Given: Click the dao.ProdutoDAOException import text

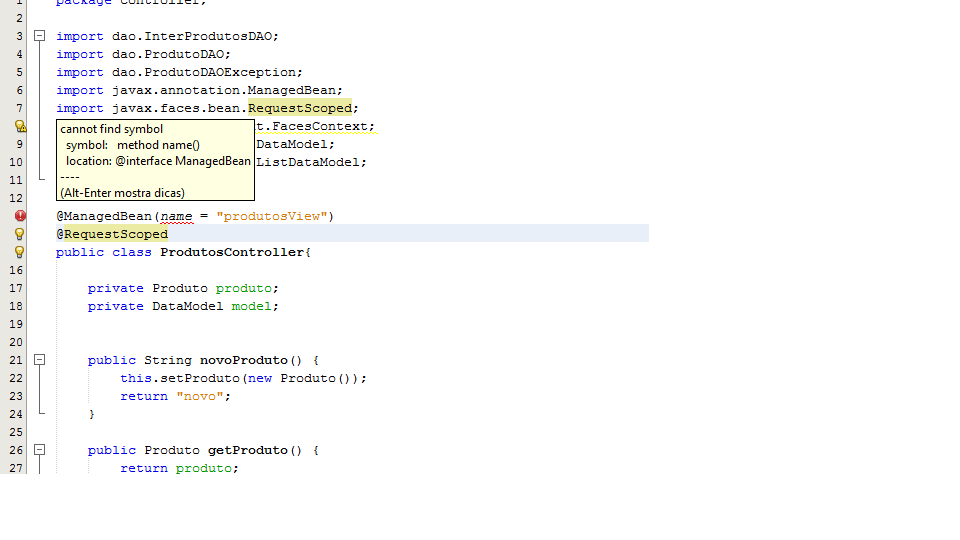Looking at the screenshot, I should coord(204,72).
